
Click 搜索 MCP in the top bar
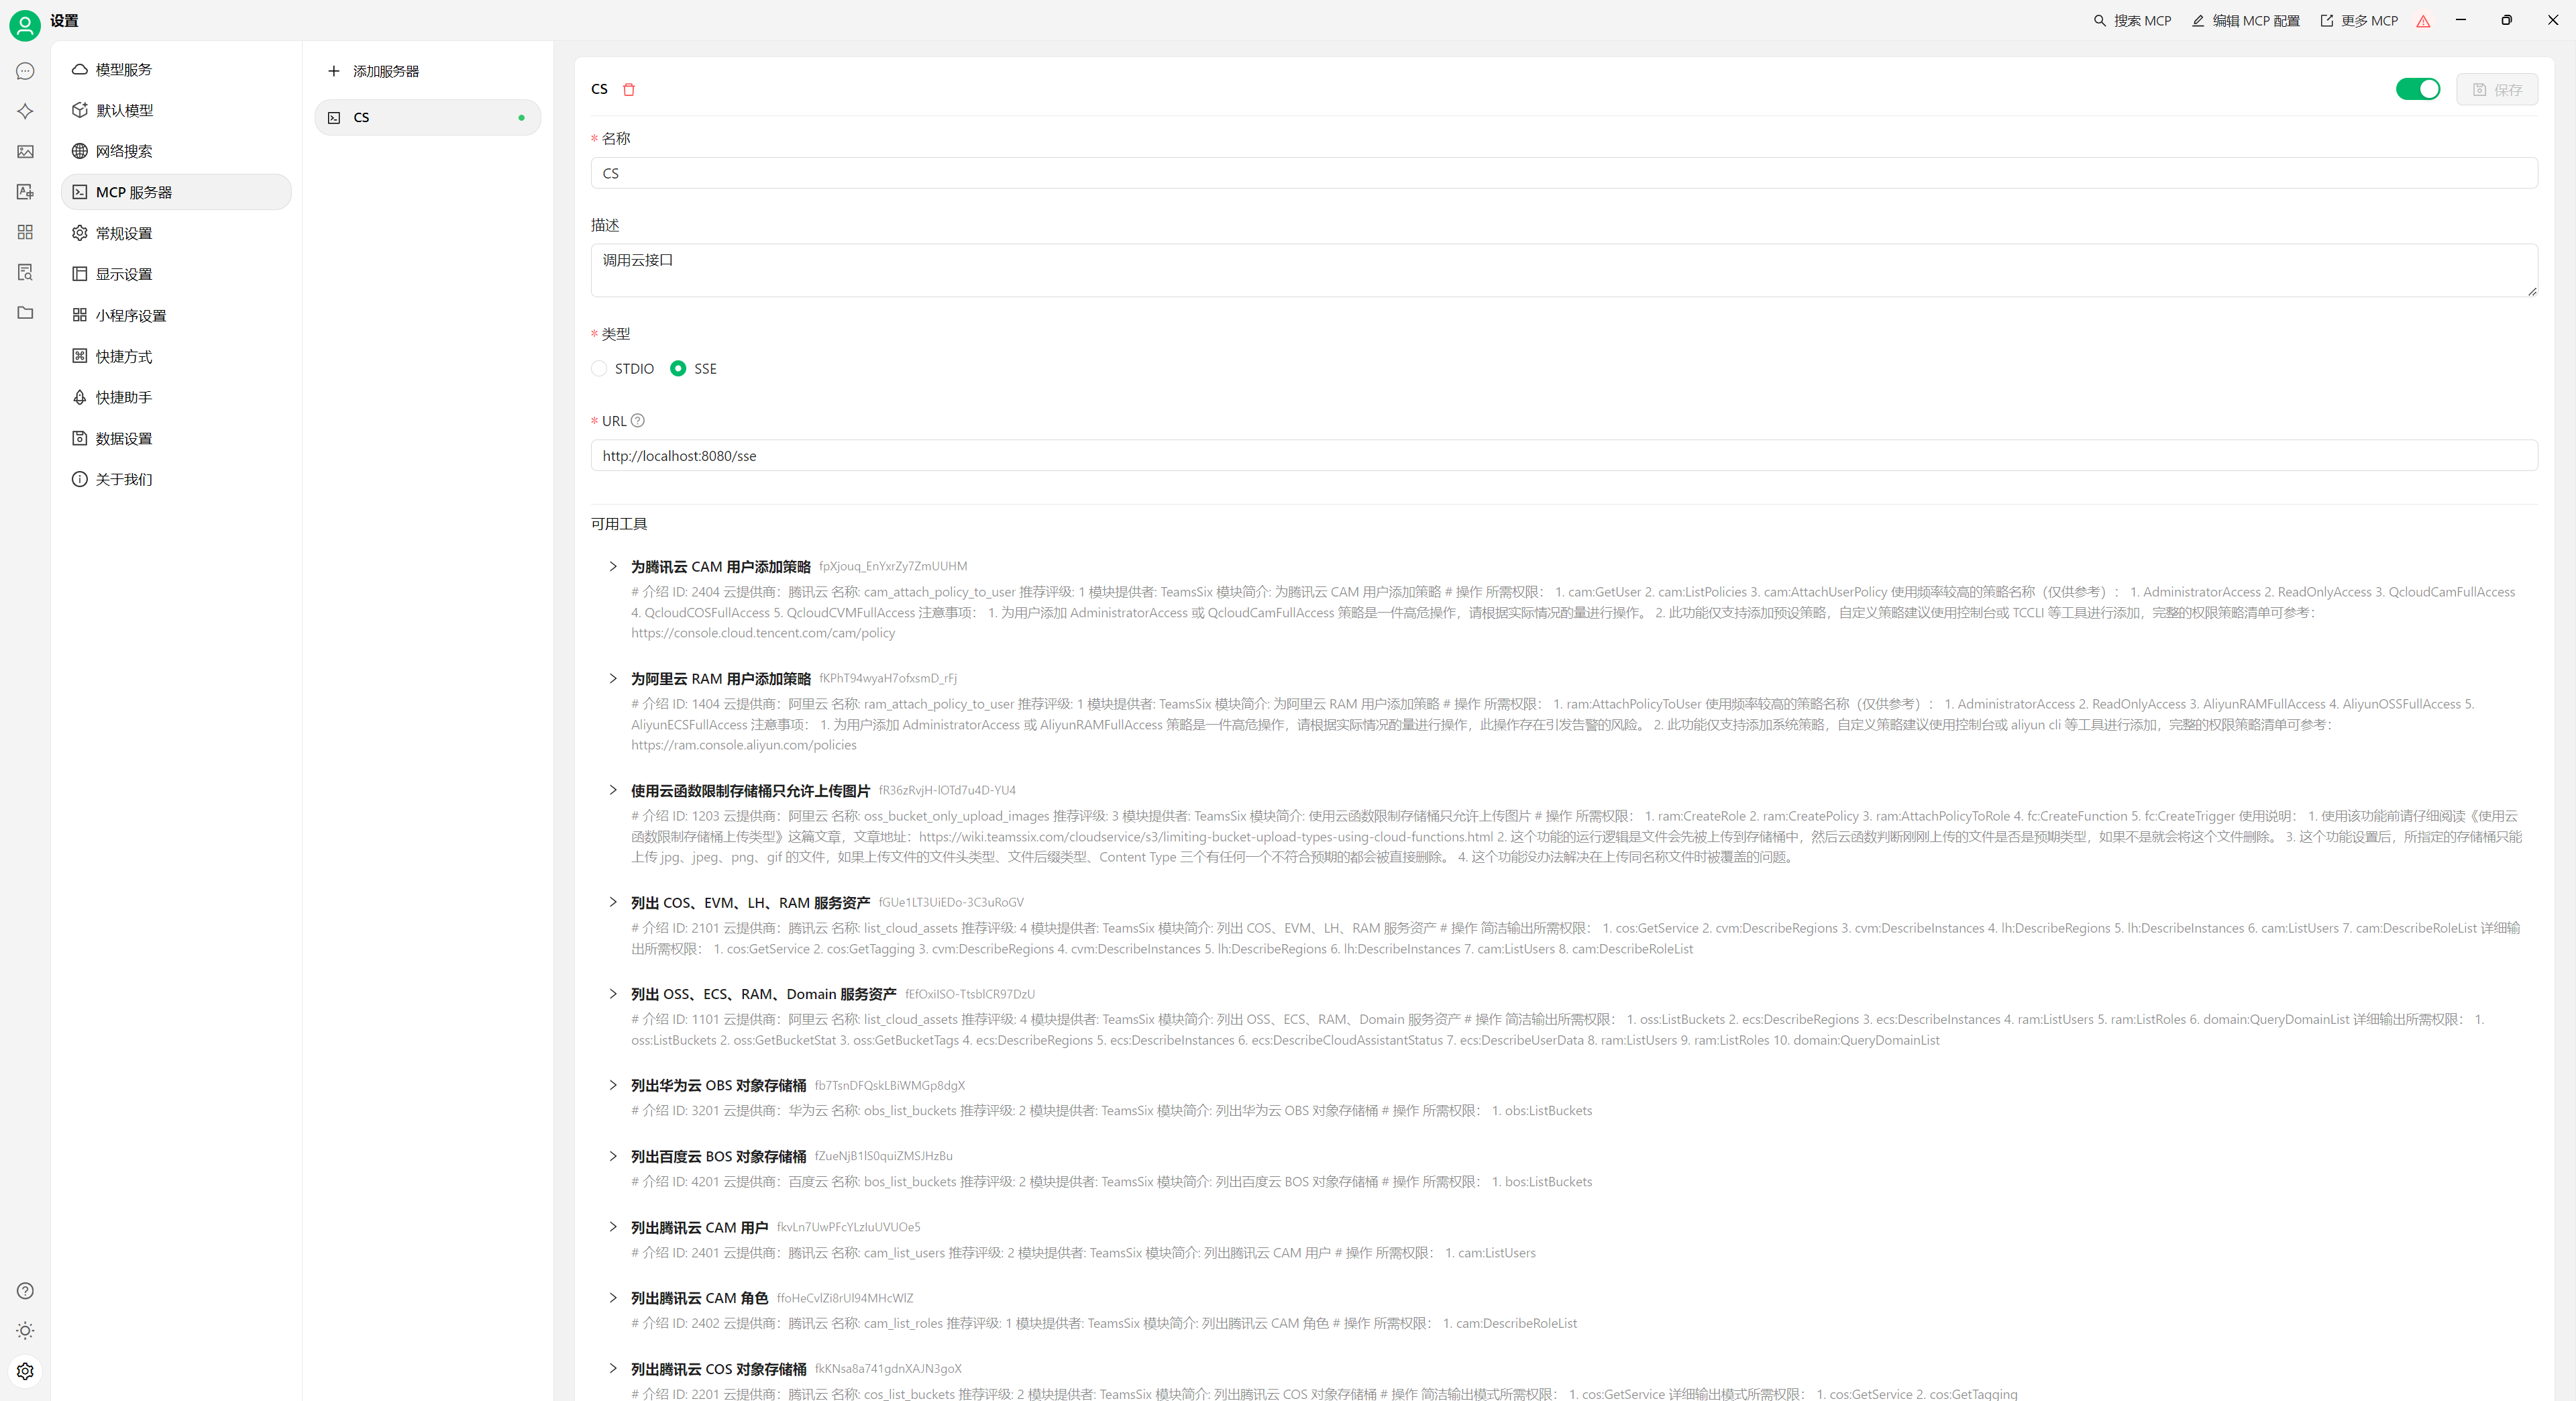pyautogui.click(x=2132, y=21)
